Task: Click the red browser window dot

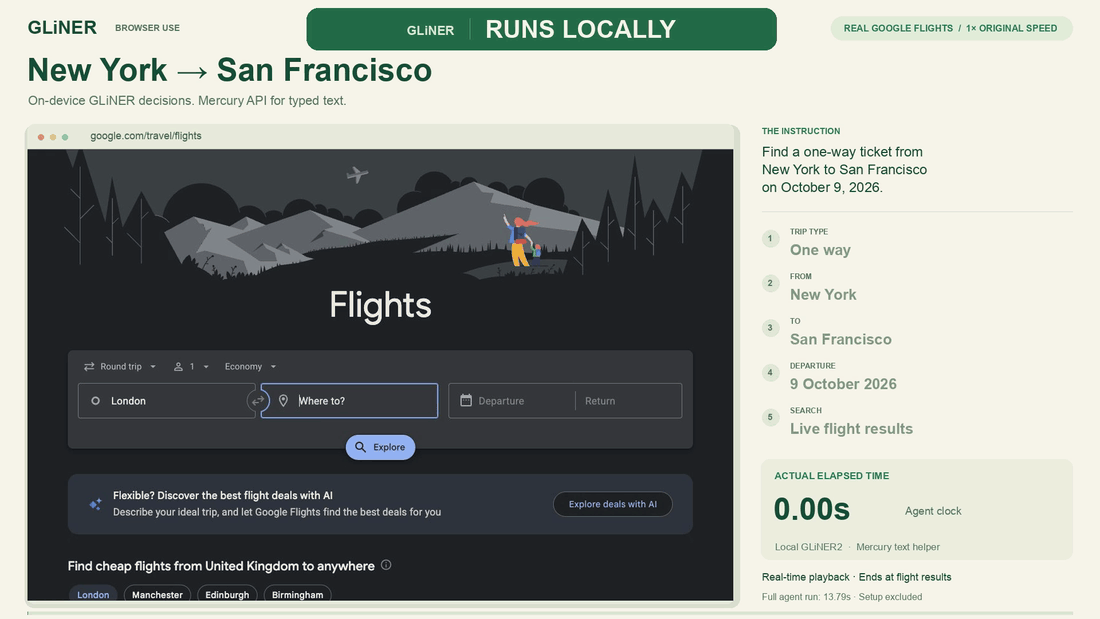Action: [41, 137]
